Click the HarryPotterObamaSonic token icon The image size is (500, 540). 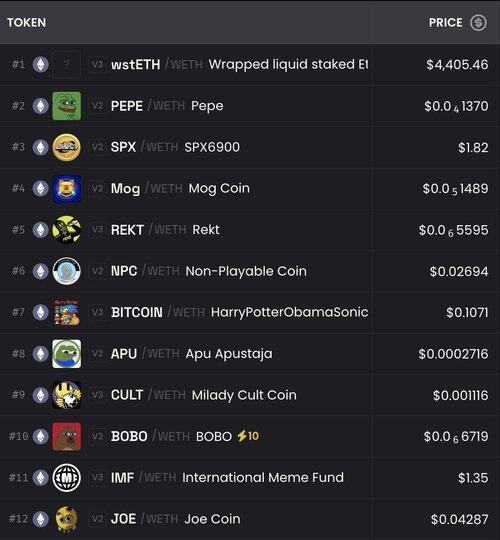pyautogui.click(x=66, y=312)
